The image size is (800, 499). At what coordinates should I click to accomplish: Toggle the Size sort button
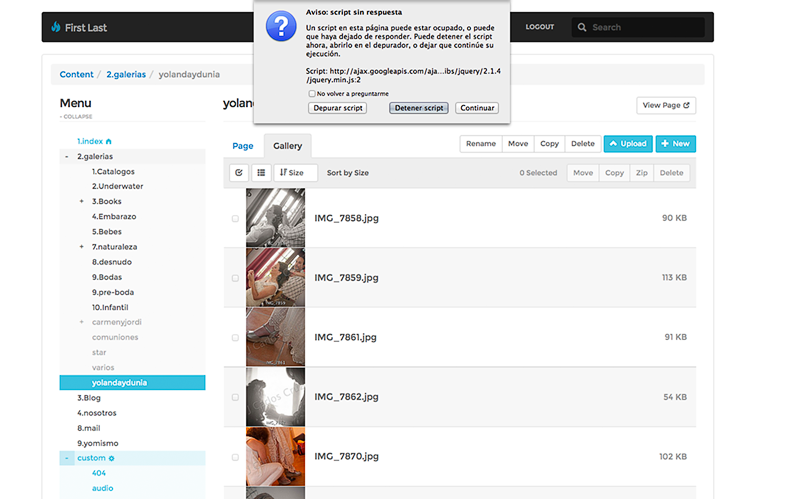point(295,172)
